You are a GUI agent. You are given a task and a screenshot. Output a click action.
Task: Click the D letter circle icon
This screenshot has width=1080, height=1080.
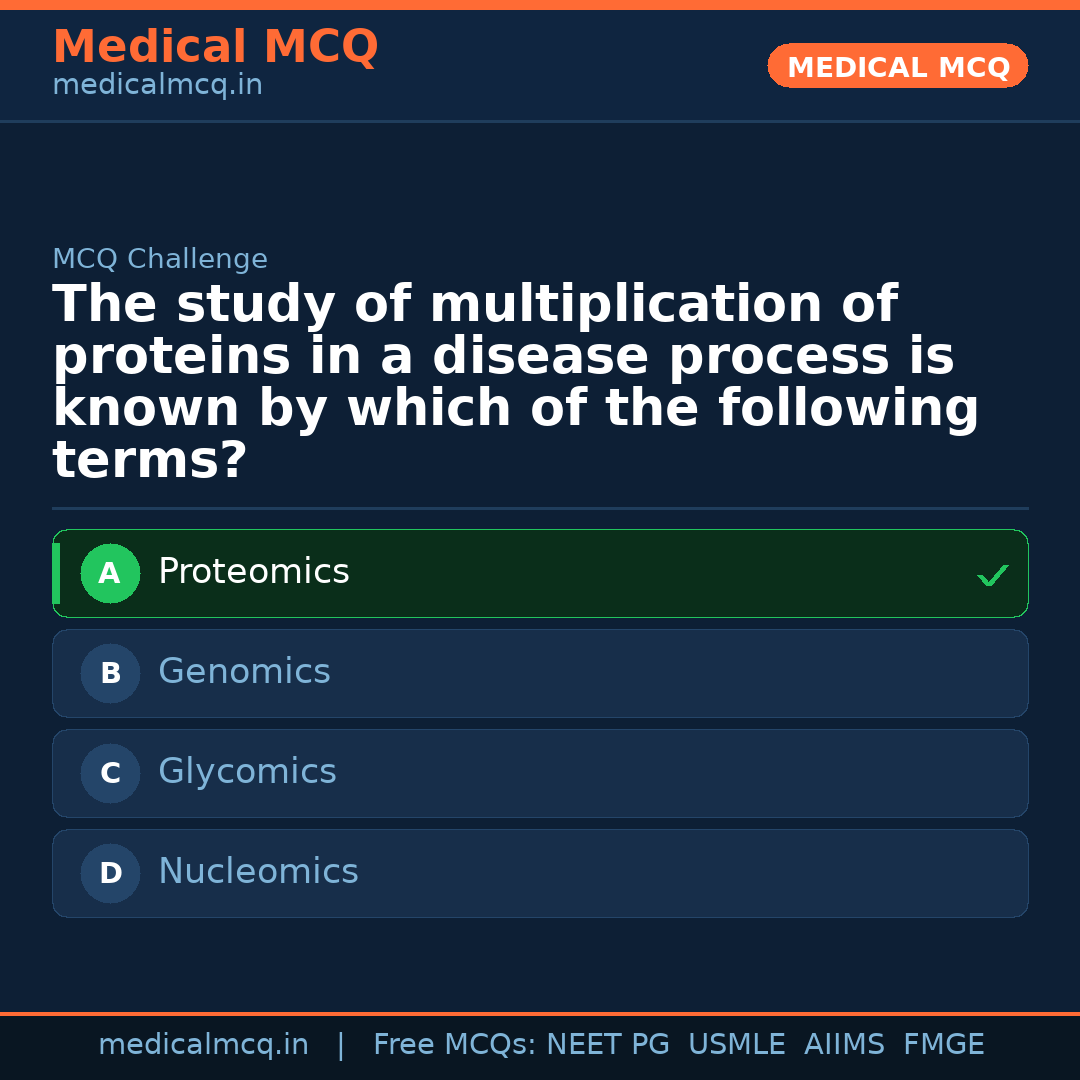coord(110,874)
